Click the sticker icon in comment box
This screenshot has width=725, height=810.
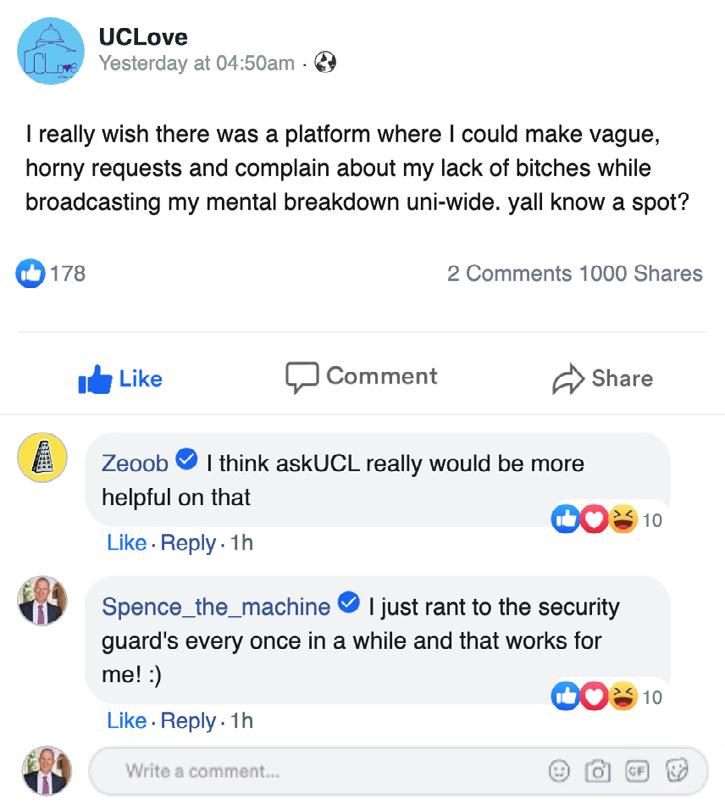point(679,771)
